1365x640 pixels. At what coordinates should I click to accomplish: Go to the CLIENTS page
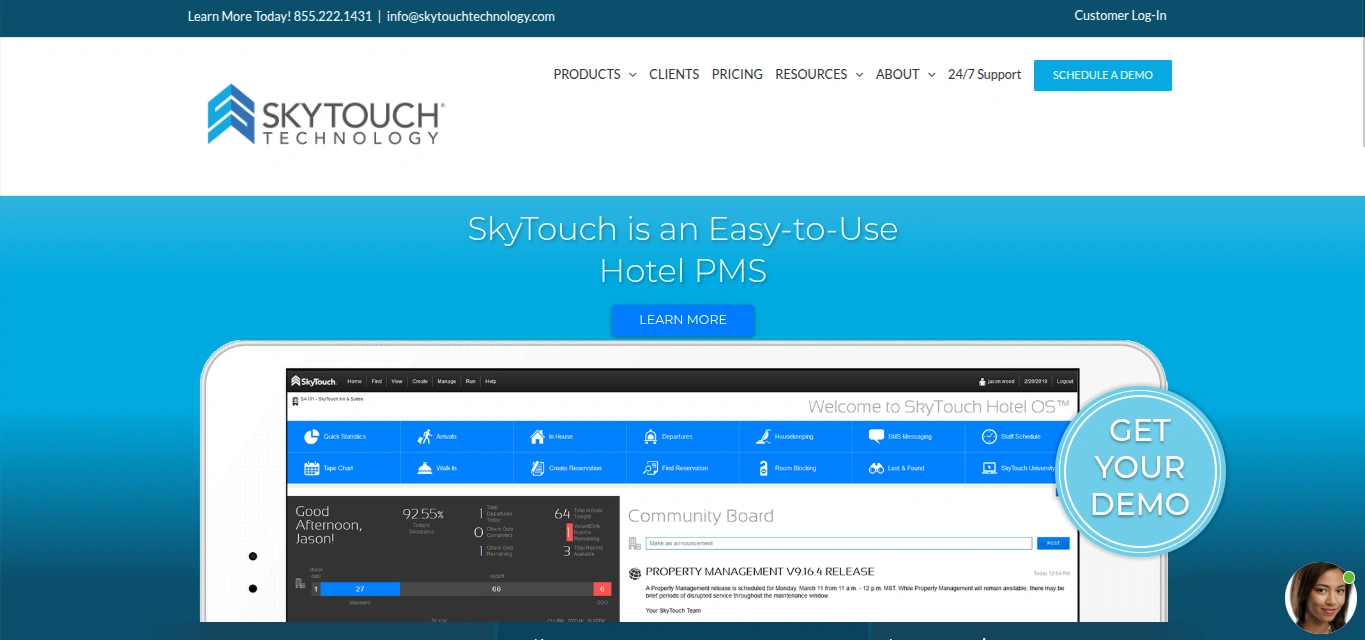point(674,74)
